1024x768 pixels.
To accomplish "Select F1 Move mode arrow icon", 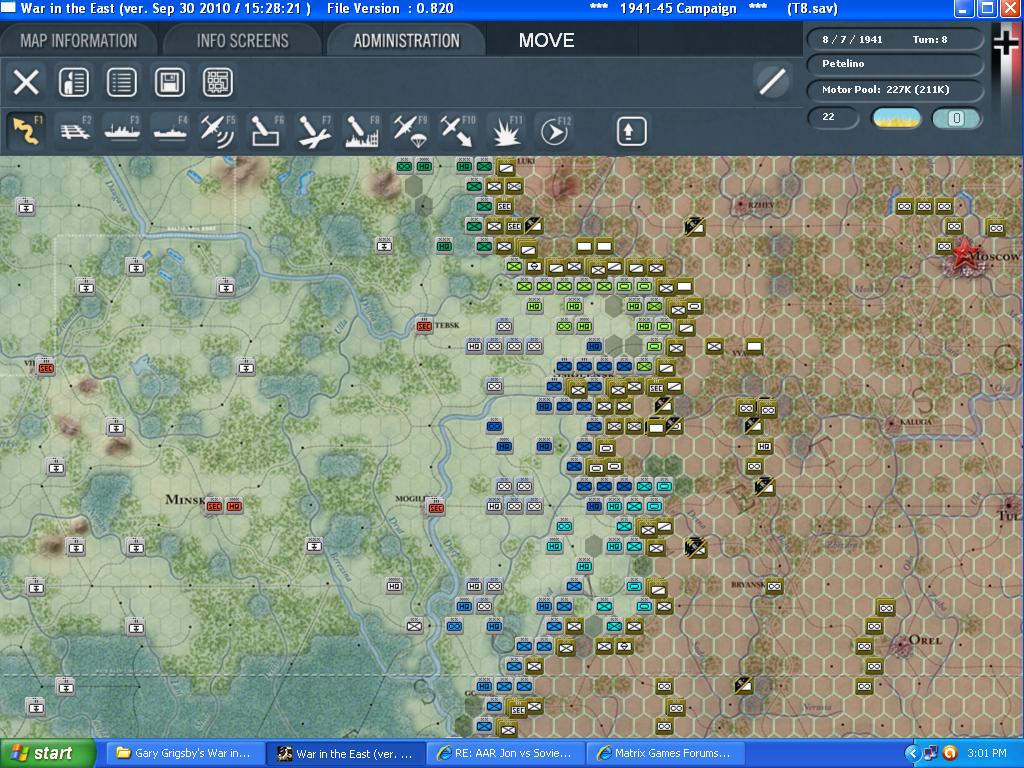I will (26, 131).
